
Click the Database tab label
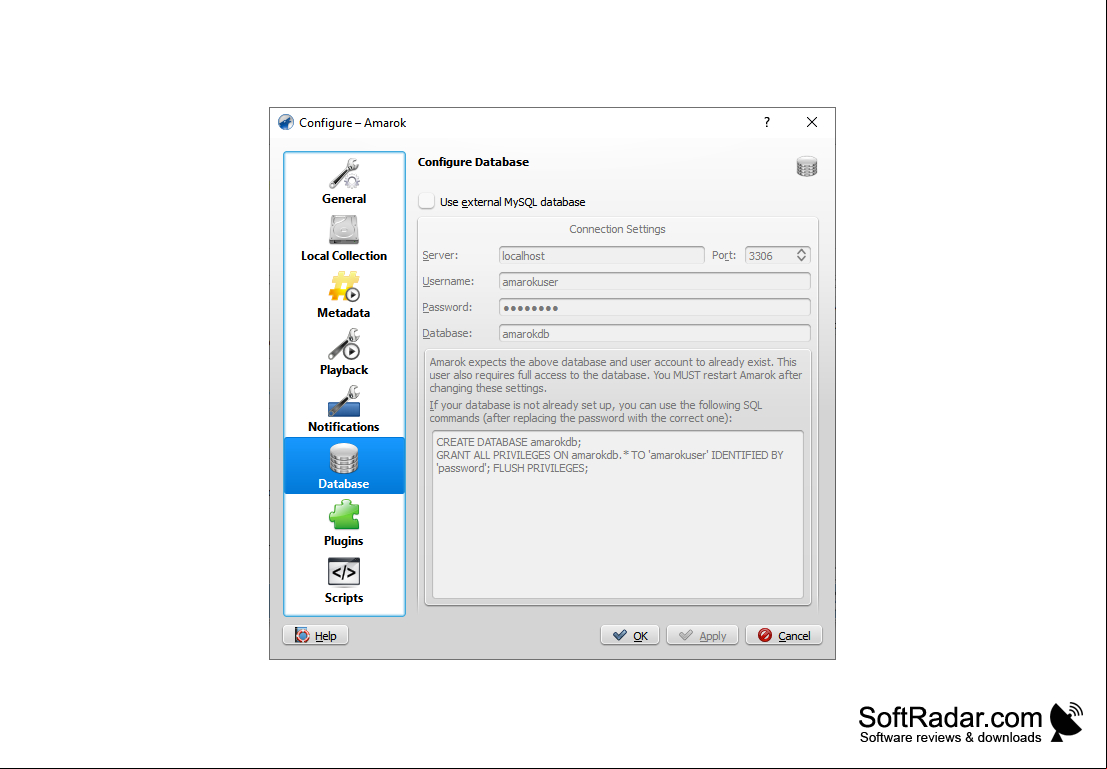344,484
